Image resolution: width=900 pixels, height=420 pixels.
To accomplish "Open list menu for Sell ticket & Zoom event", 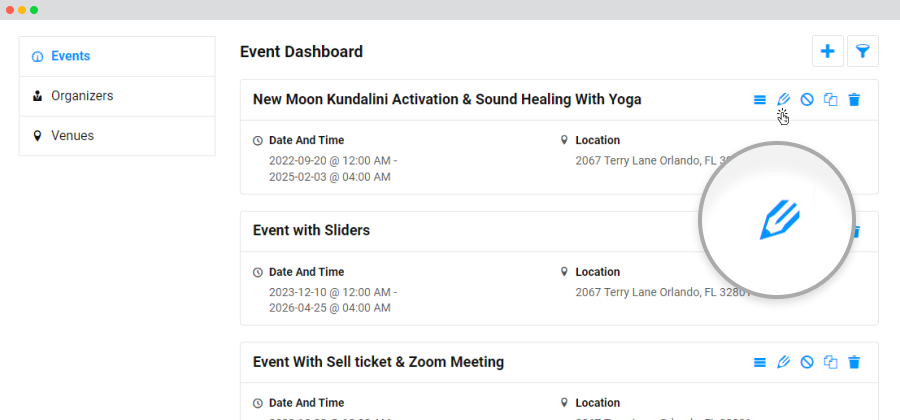I will point(759,362).
